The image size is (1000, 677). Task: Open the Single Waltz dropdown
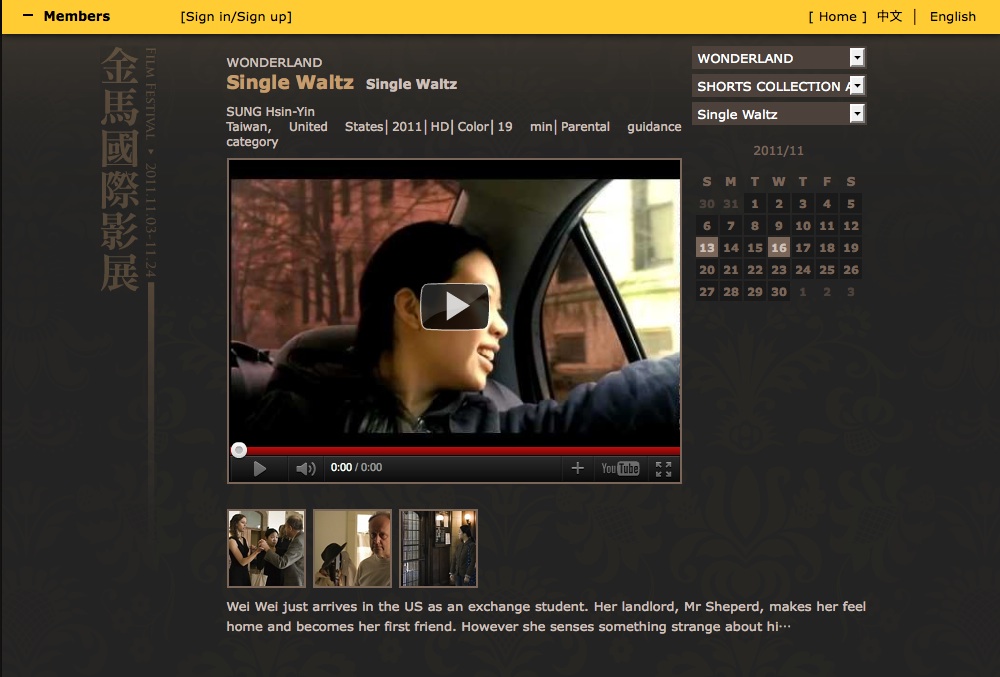pyautogui.click(x=779, y=114)
